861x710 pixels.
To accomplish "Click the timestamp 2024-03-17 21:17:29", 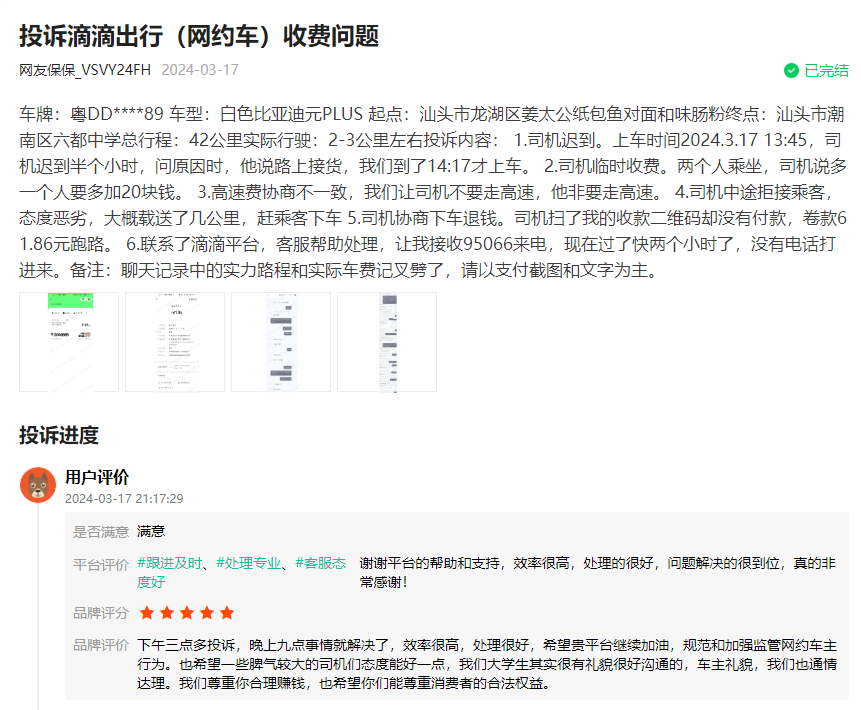I will (x=124, y=498).
